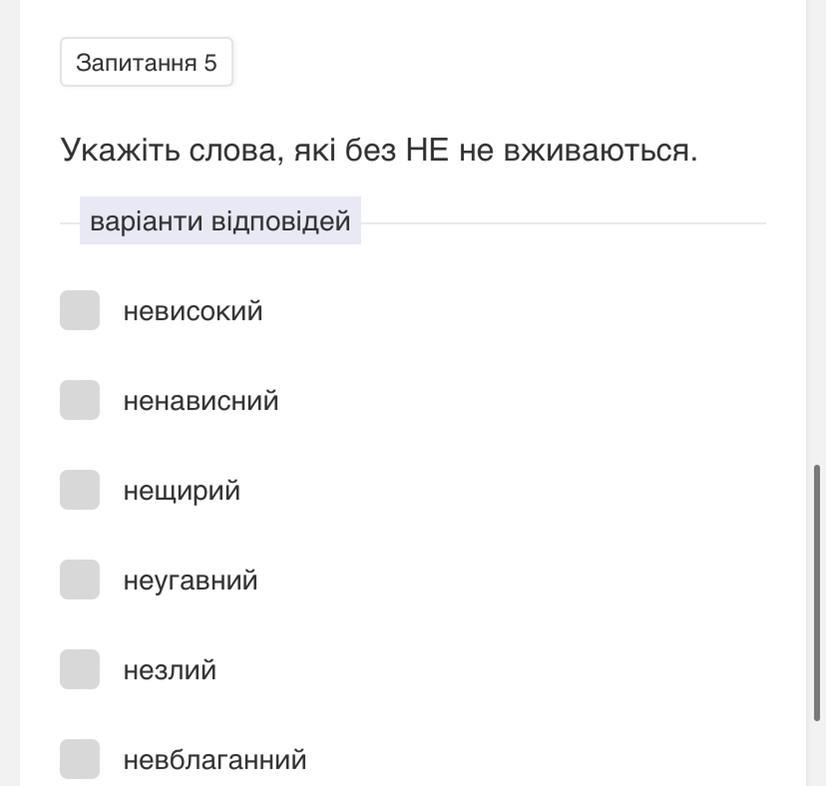
Task: Click the незлий answer label text
Action: pyautogui.click(x=170, y=671)
